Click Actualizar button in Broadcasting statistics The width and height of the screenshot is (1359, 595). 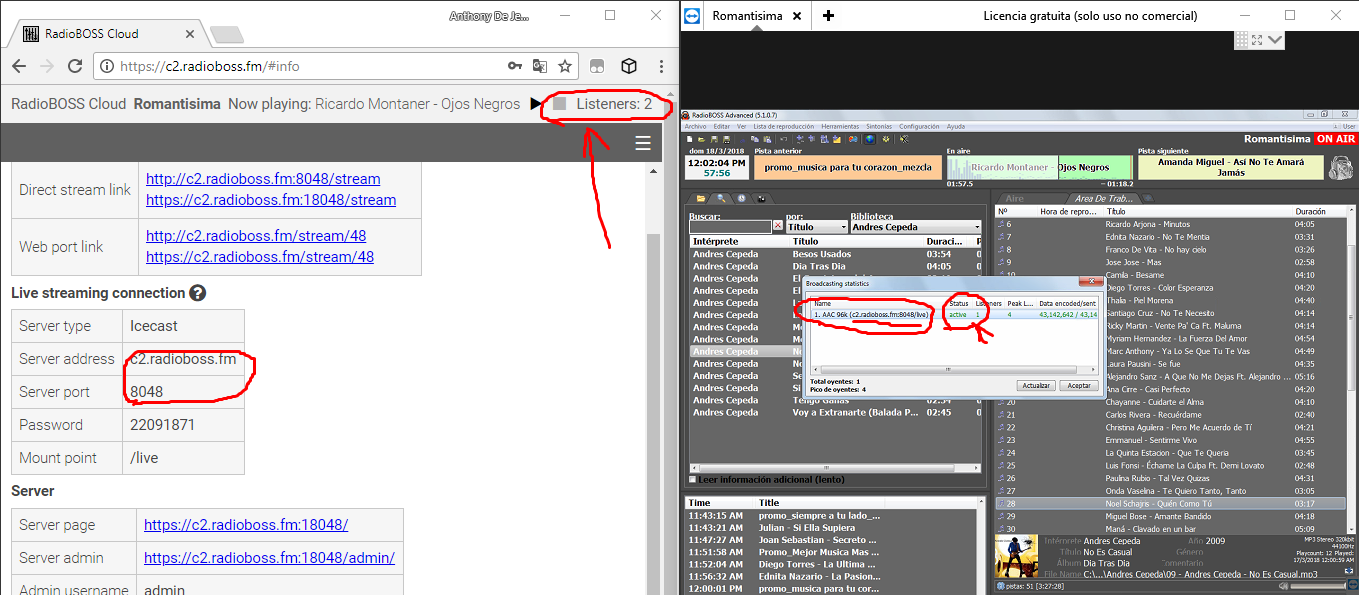(1035, 385)
